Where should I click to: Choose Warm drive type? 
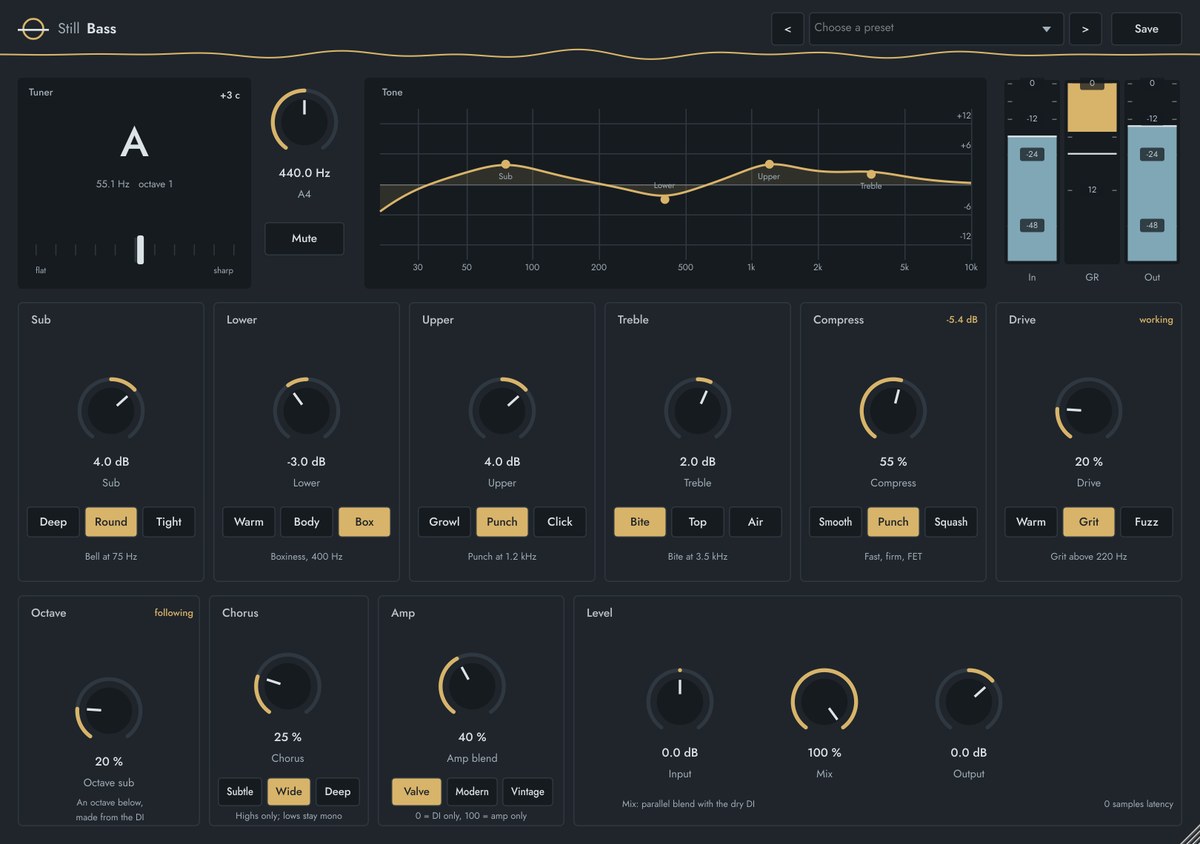point(1031,522)
